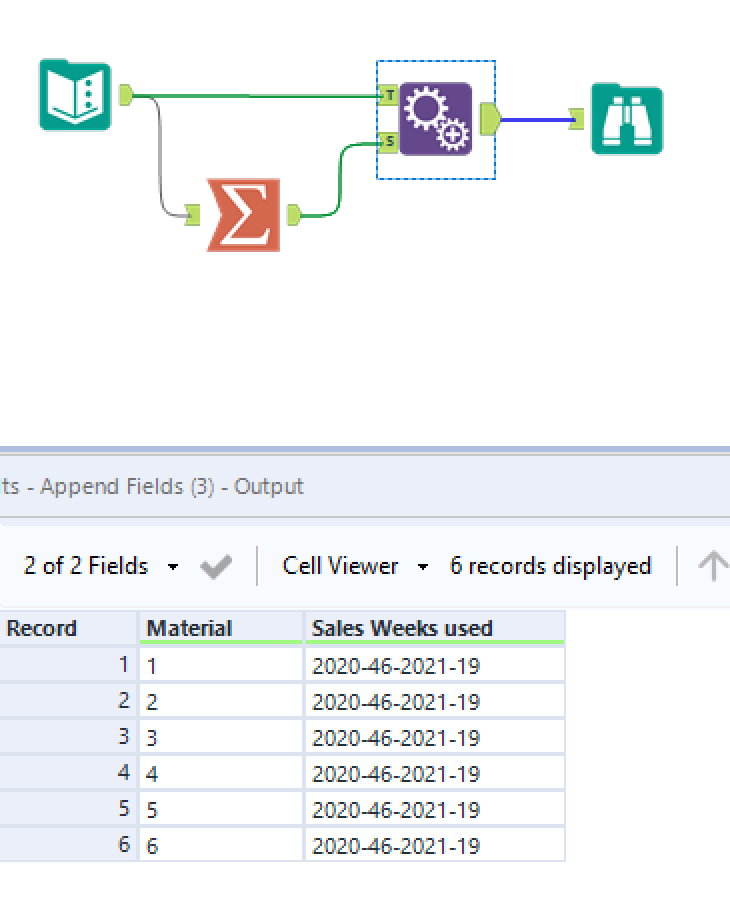This screenshot has height=901, width=730.
Task: Click the checkmark apply icon
Action: [216, 567]
